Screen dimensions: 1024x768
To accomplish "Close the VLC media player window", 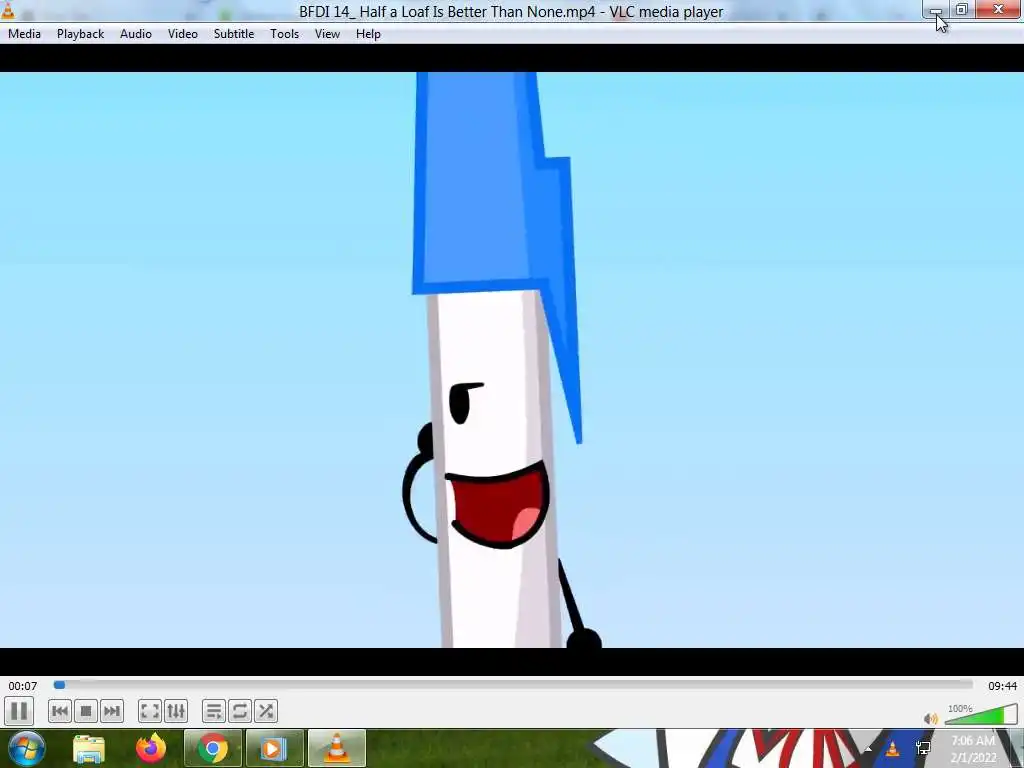I will click(999, 10).
